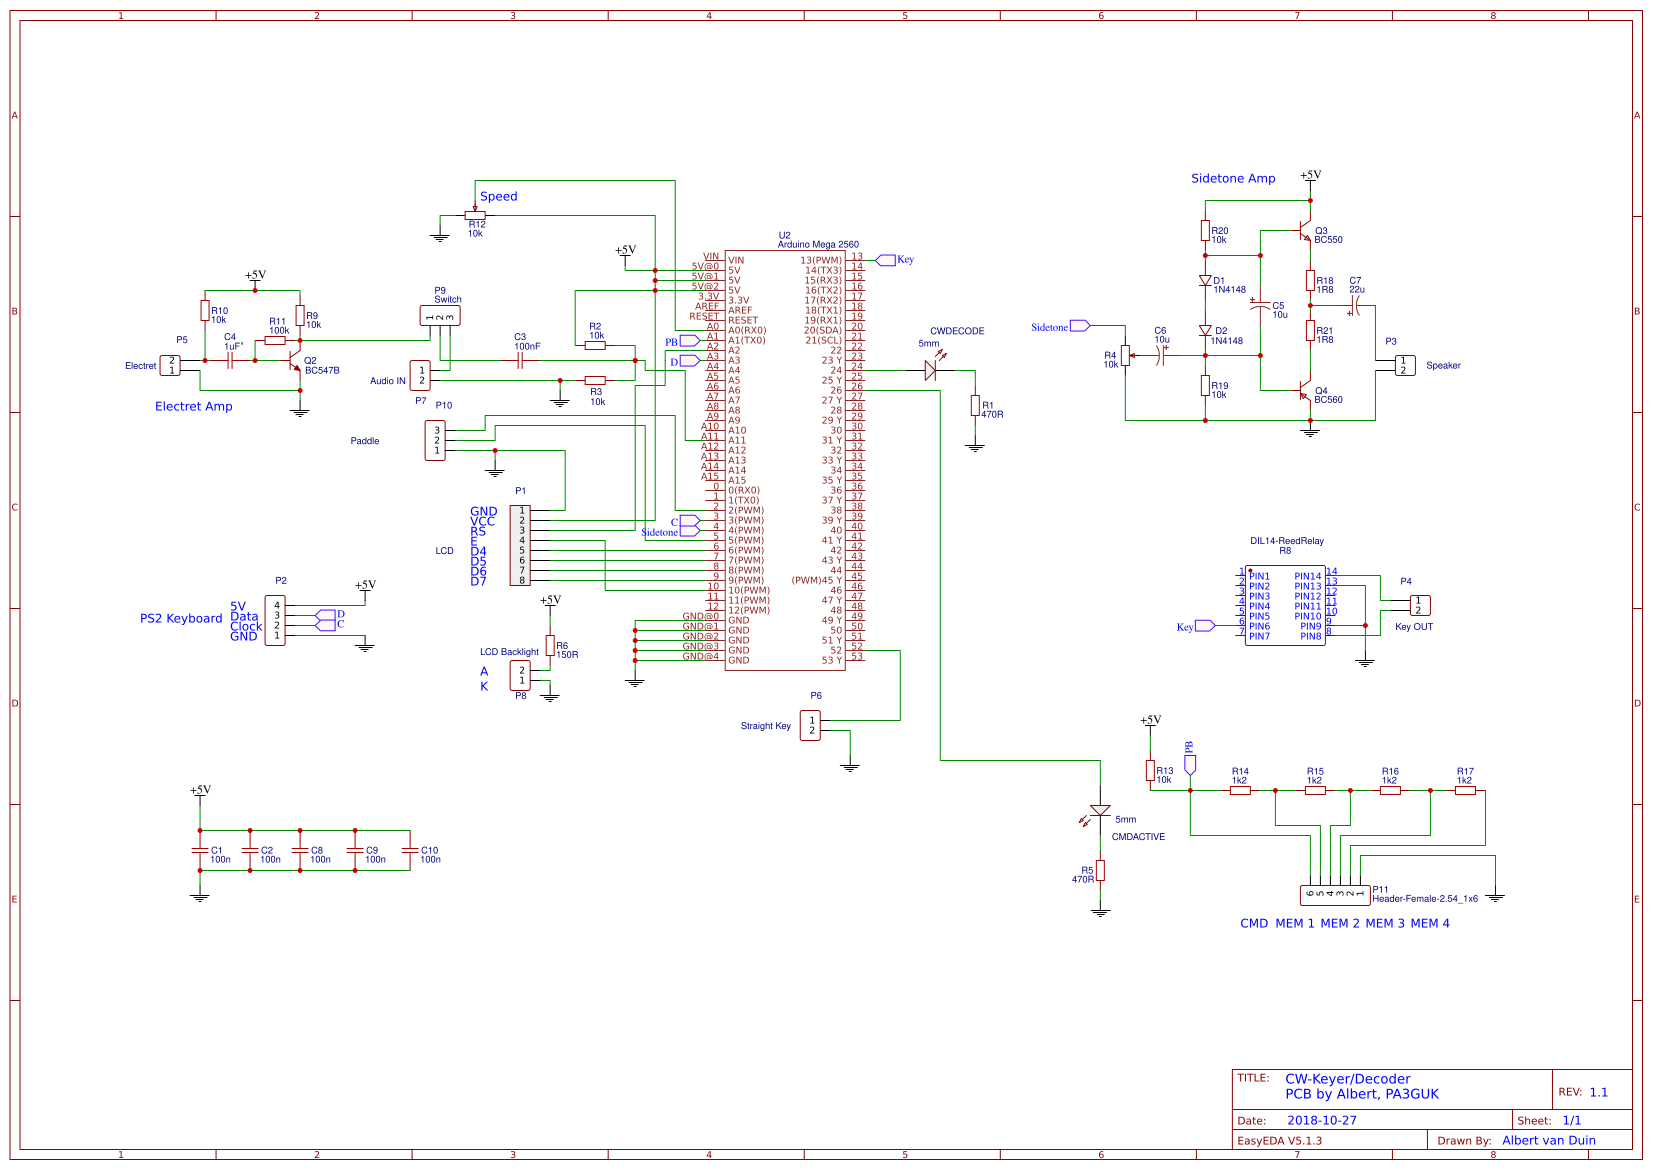Image resolution: width=1654 pixels, height=1170 pixels.
Task: Select the R12 Speed potentiometer symbol
Action: click(x=475, y=213)
